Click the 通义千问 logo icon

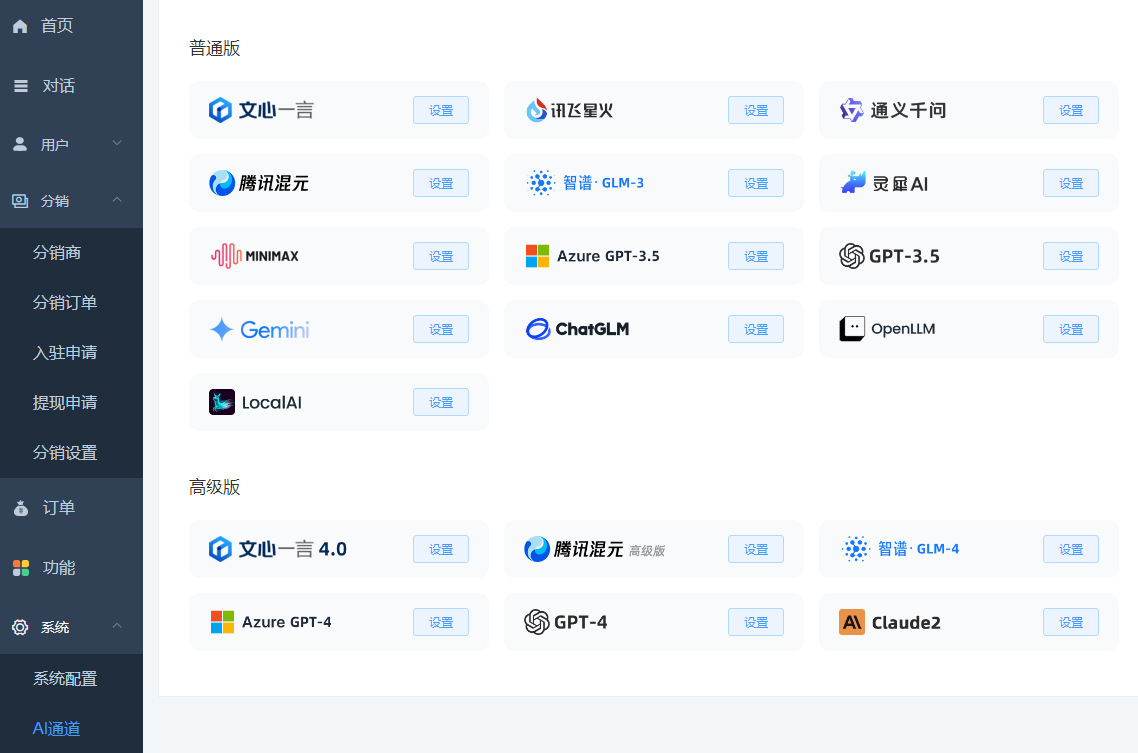851,110
